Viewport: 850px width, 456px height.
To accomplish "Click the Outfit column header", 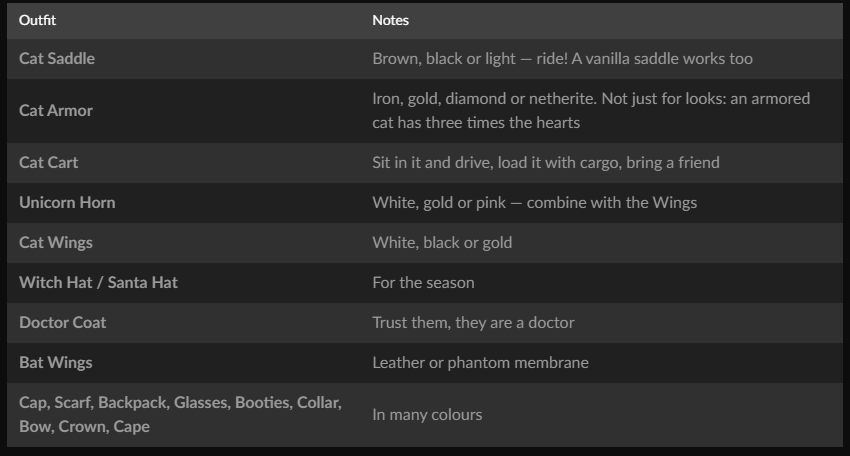I will [x=37, y=20].
